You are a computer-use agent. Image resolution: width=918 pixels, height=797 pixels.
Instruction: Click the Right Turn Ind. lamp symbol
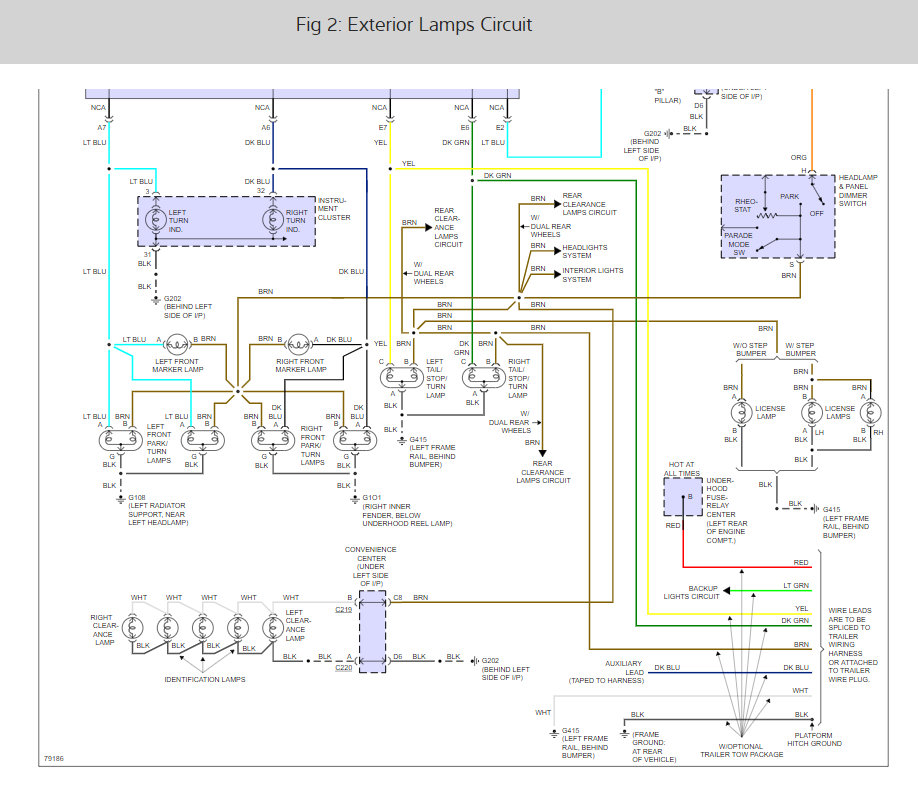point(273,220)
